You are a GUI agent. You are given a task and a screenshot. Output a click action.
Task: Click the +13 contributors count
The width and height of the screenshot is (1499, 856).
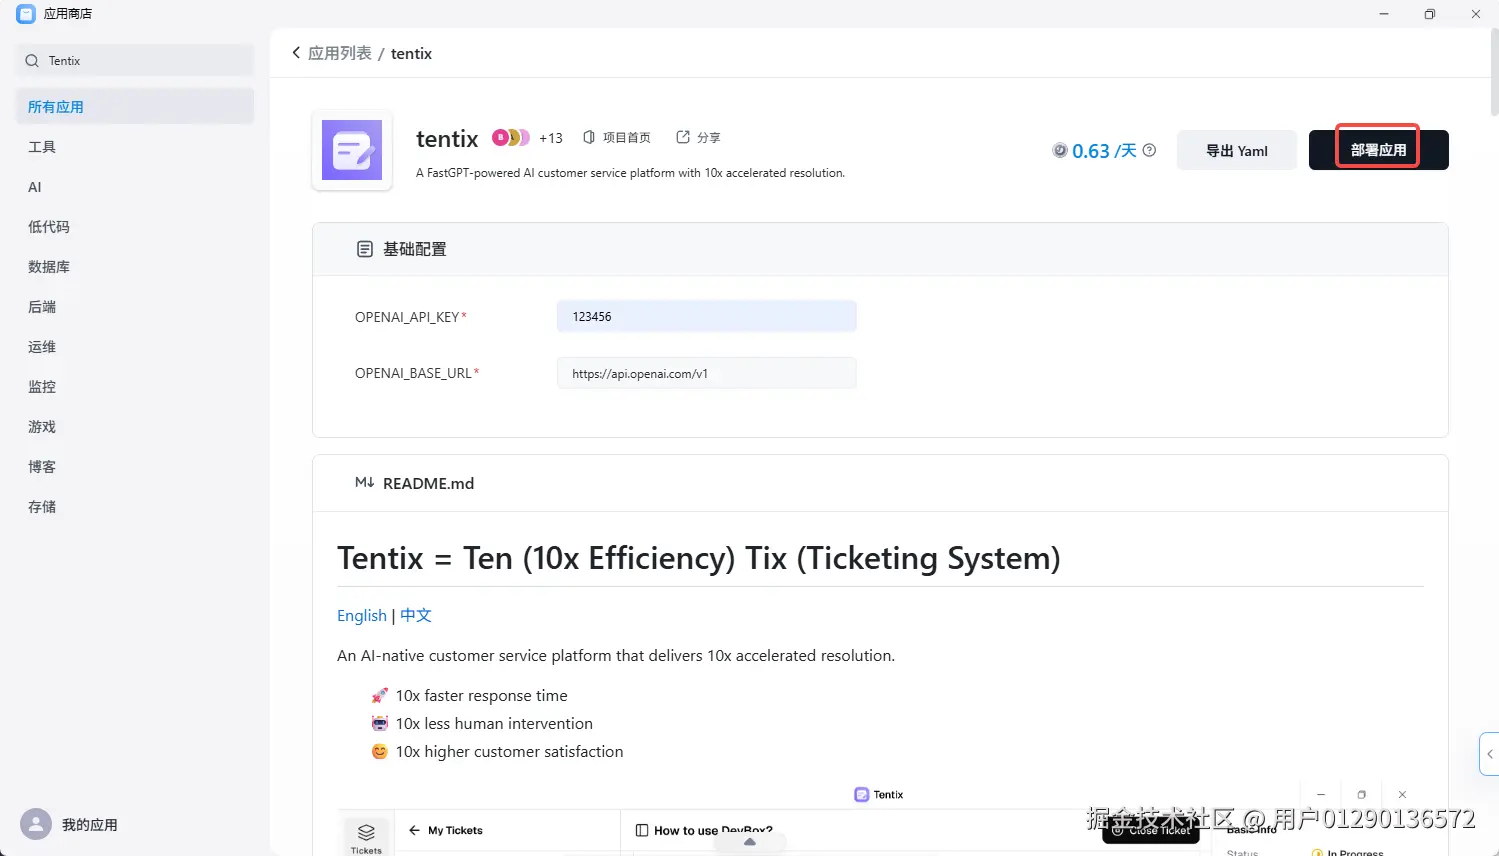click(x=551, y=138)
